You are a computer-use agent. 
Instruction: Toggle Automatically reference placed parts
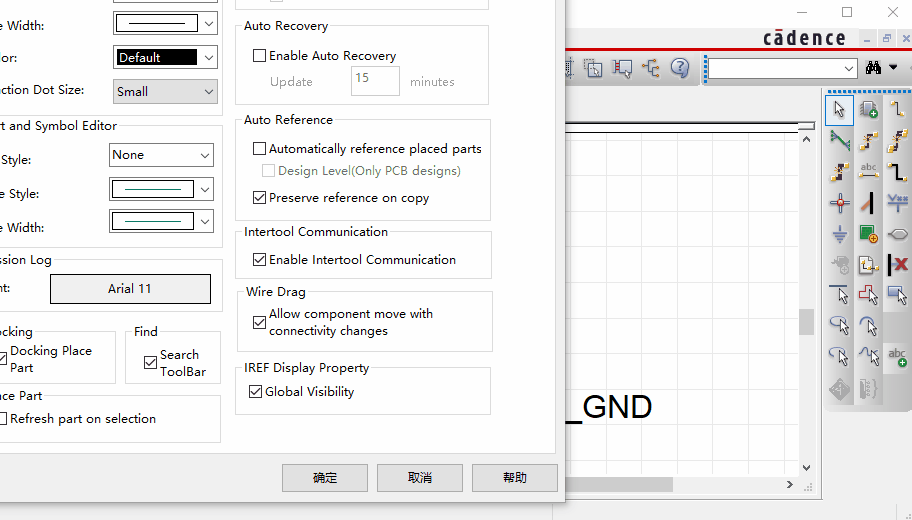[x=260, y=149]
